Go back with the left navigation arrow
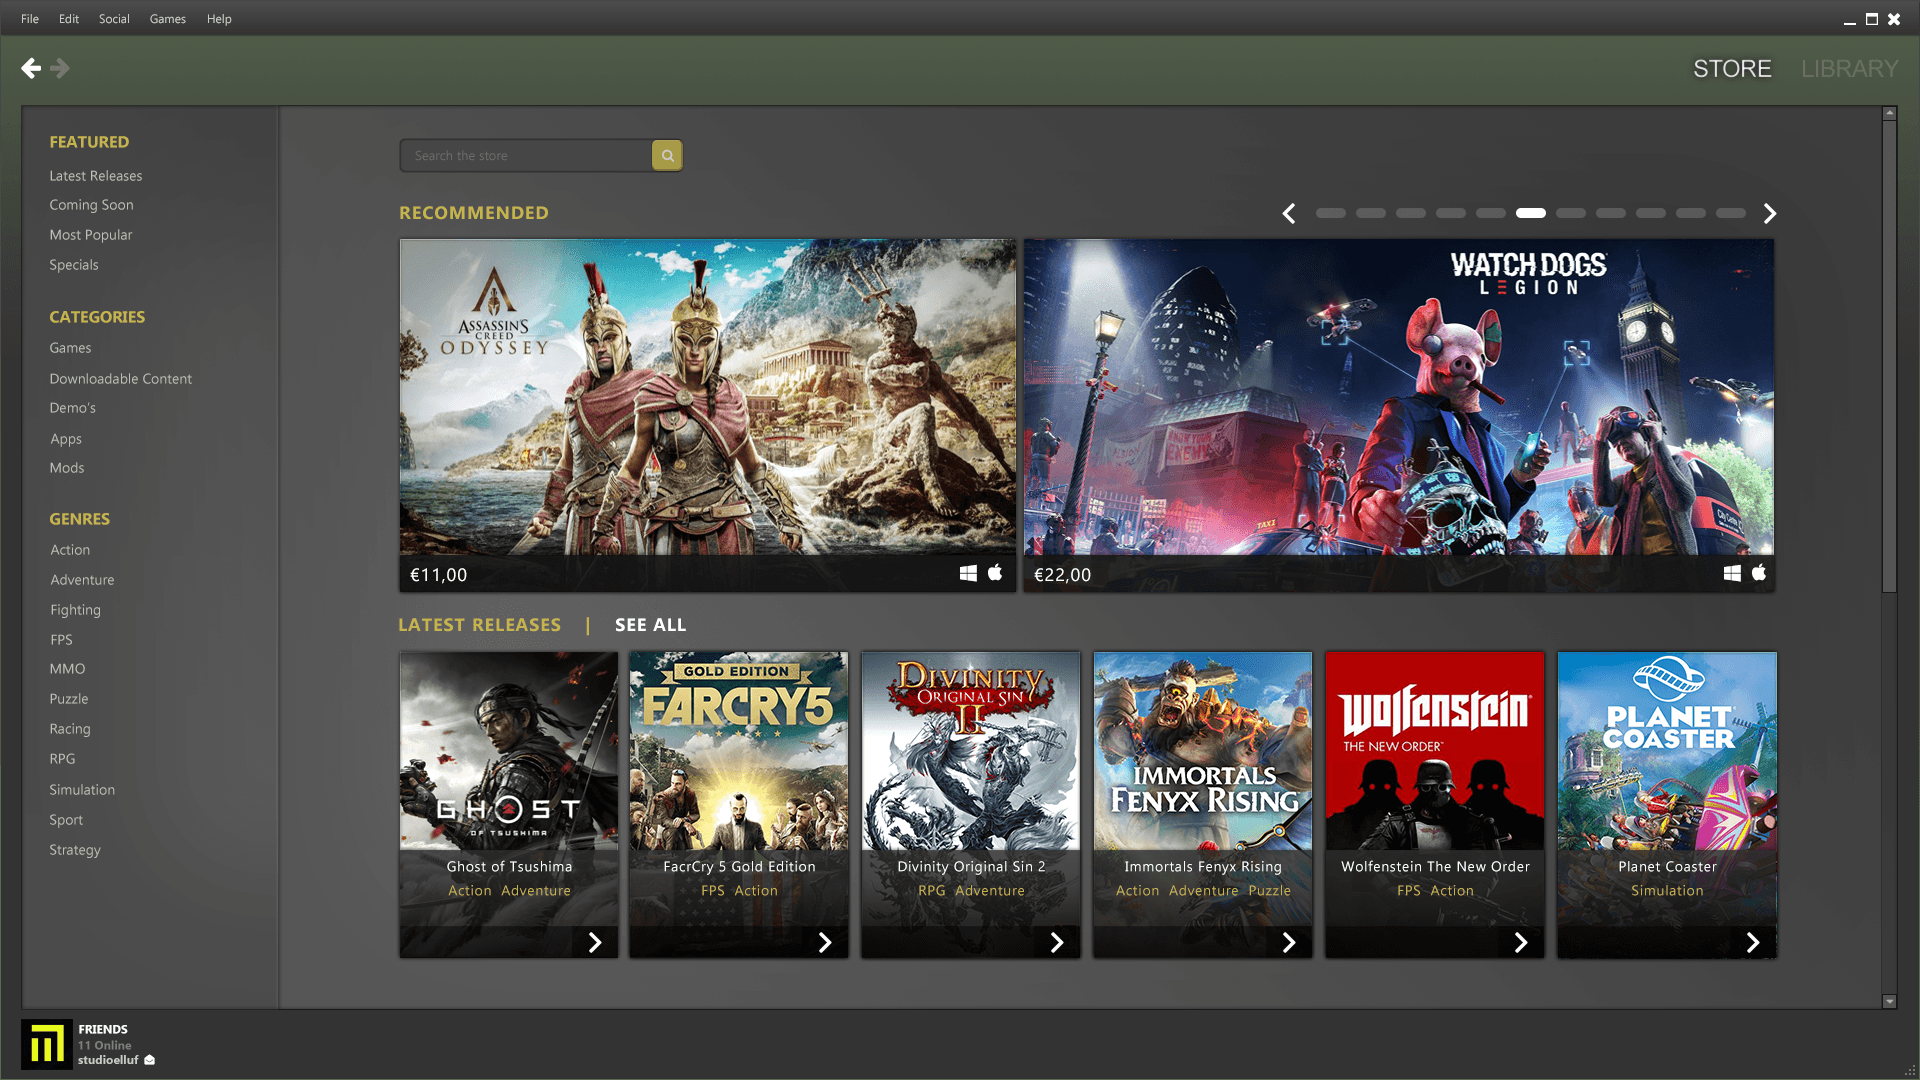Viewport: 1920px width, 1080px height. tap(31, 68)
